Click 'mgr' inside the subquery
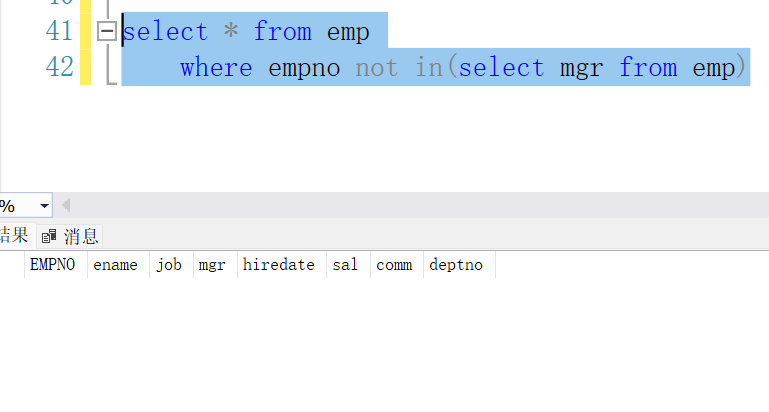The width and height of the screenshot is (769, 412). pyautogui.click(x=581, y=70)
